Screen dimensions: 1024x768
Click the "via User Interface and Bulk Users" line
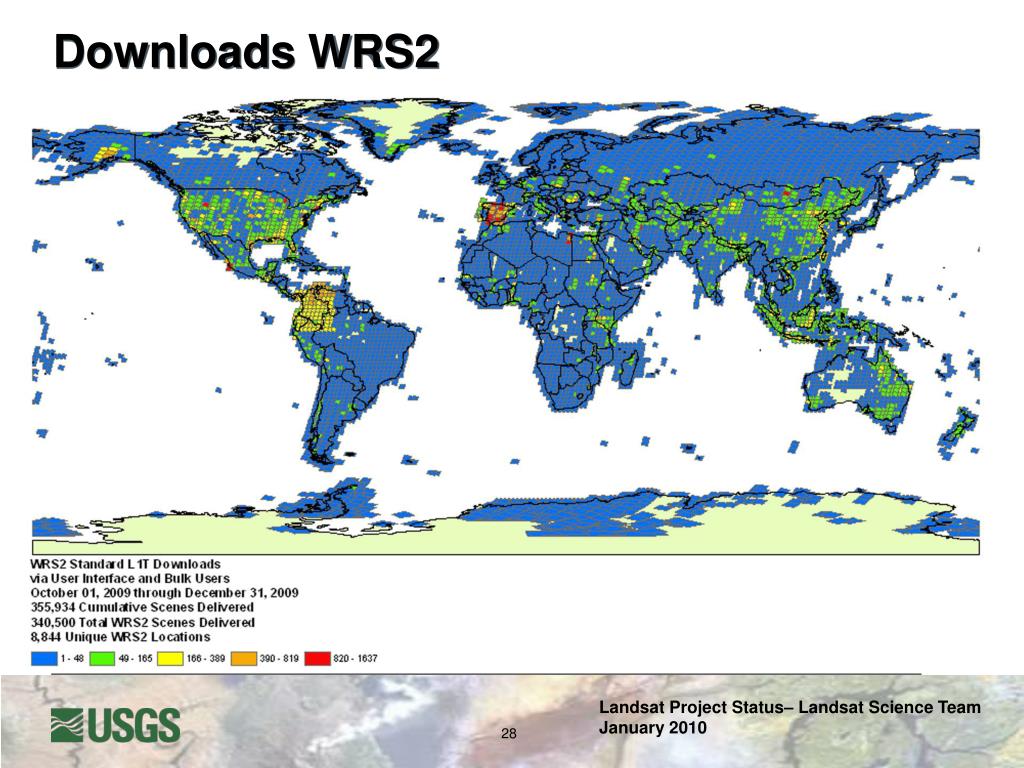click(x=130, y=578)
